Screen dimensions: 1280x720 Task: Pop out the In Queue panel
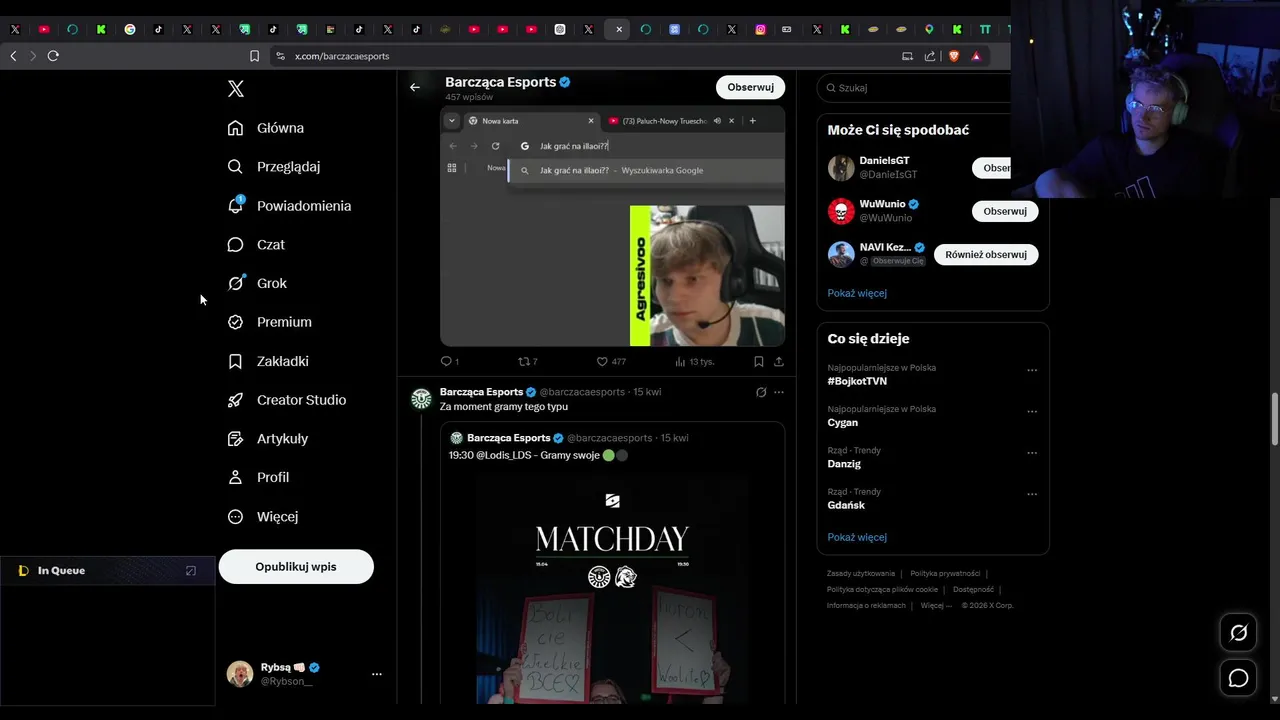click(x=191, y=571)
